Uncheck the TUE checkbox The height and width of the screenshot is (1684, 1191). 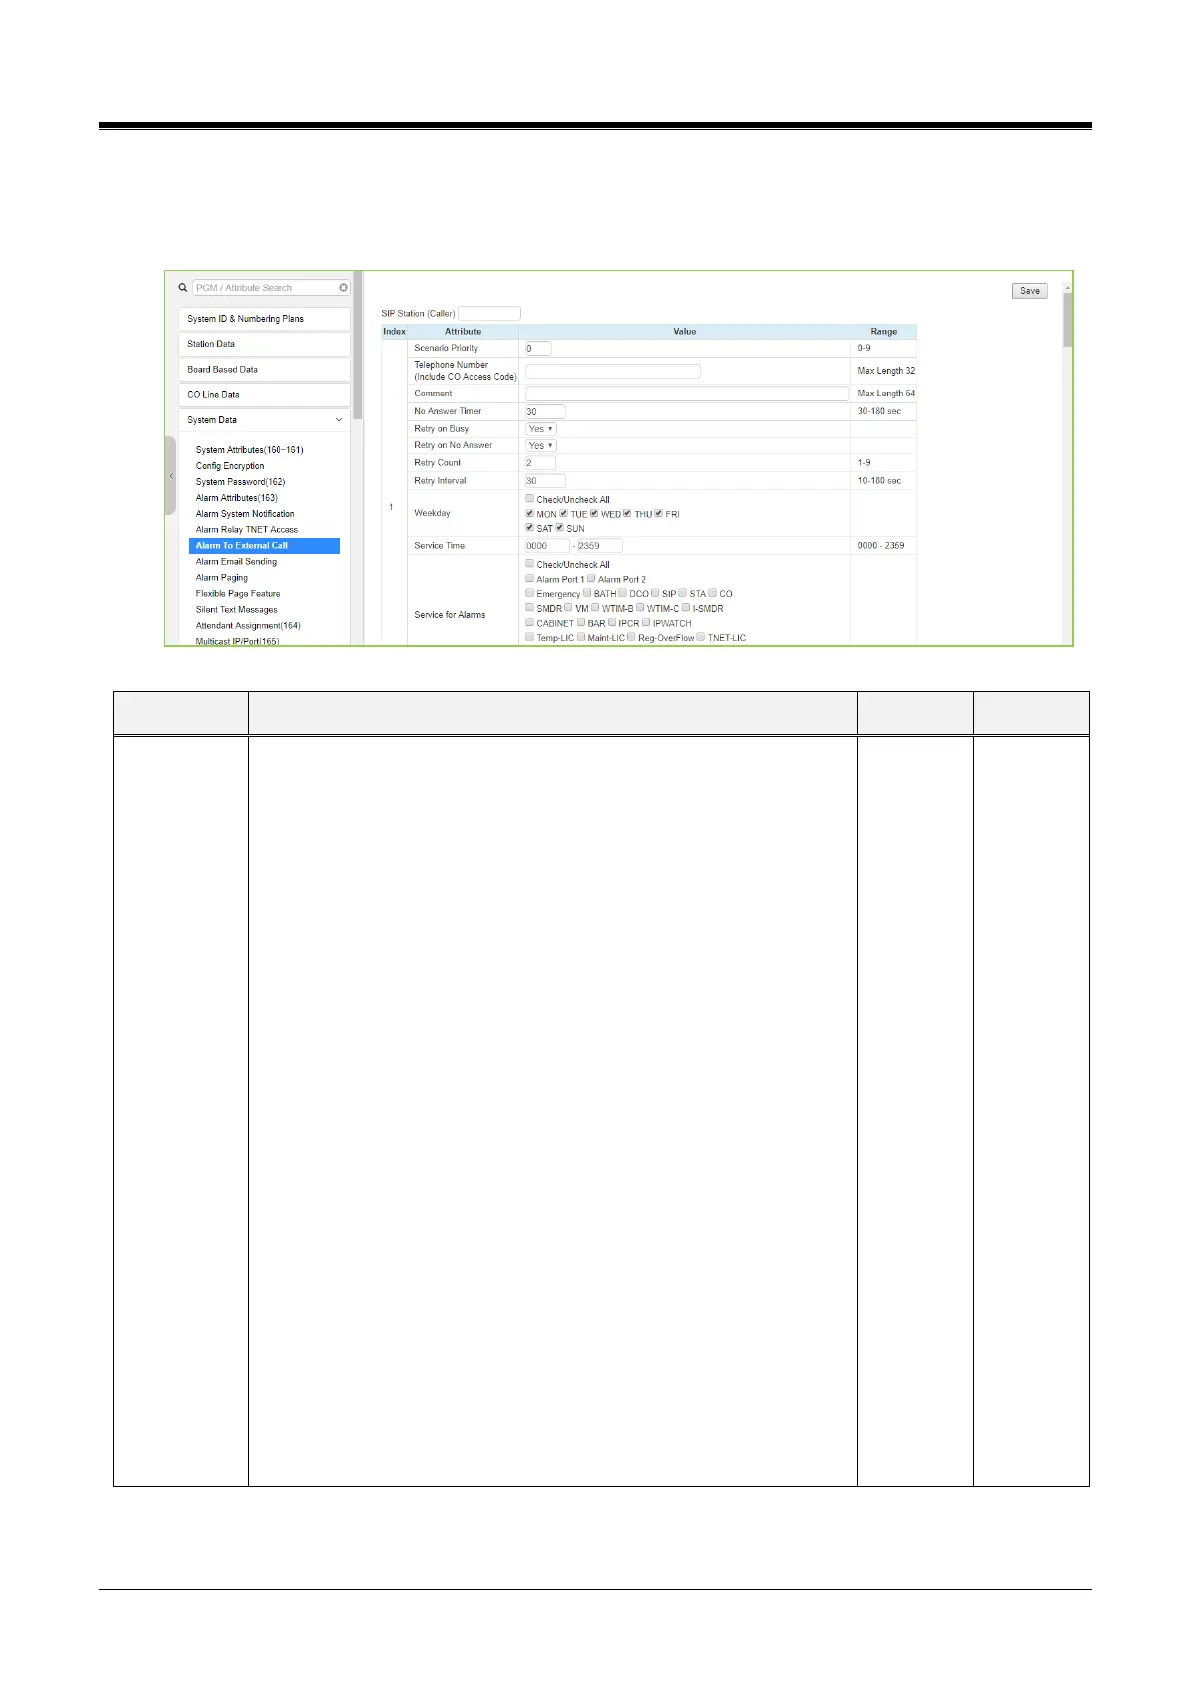[x=564, y=514]
